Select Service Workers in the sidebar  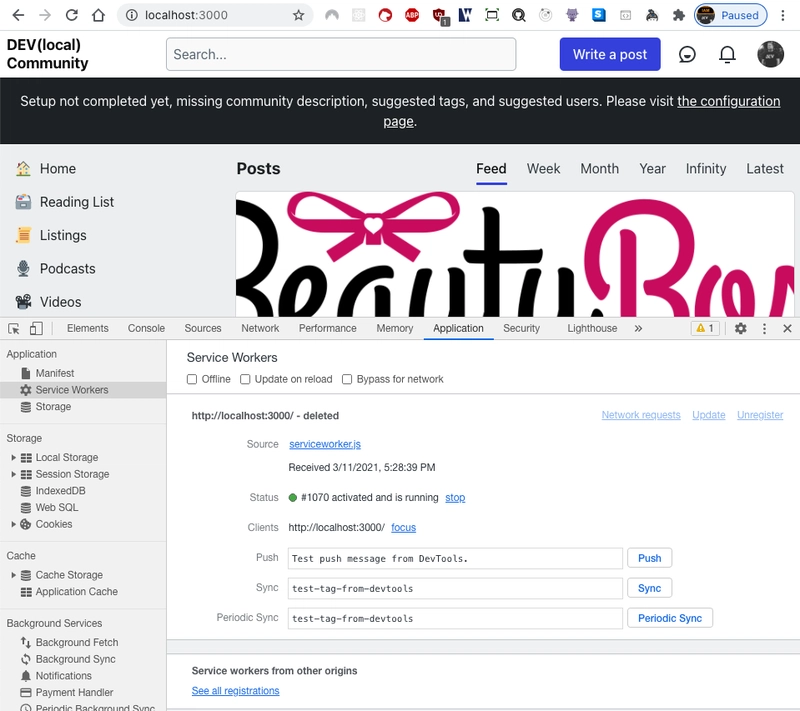(83, 390)
